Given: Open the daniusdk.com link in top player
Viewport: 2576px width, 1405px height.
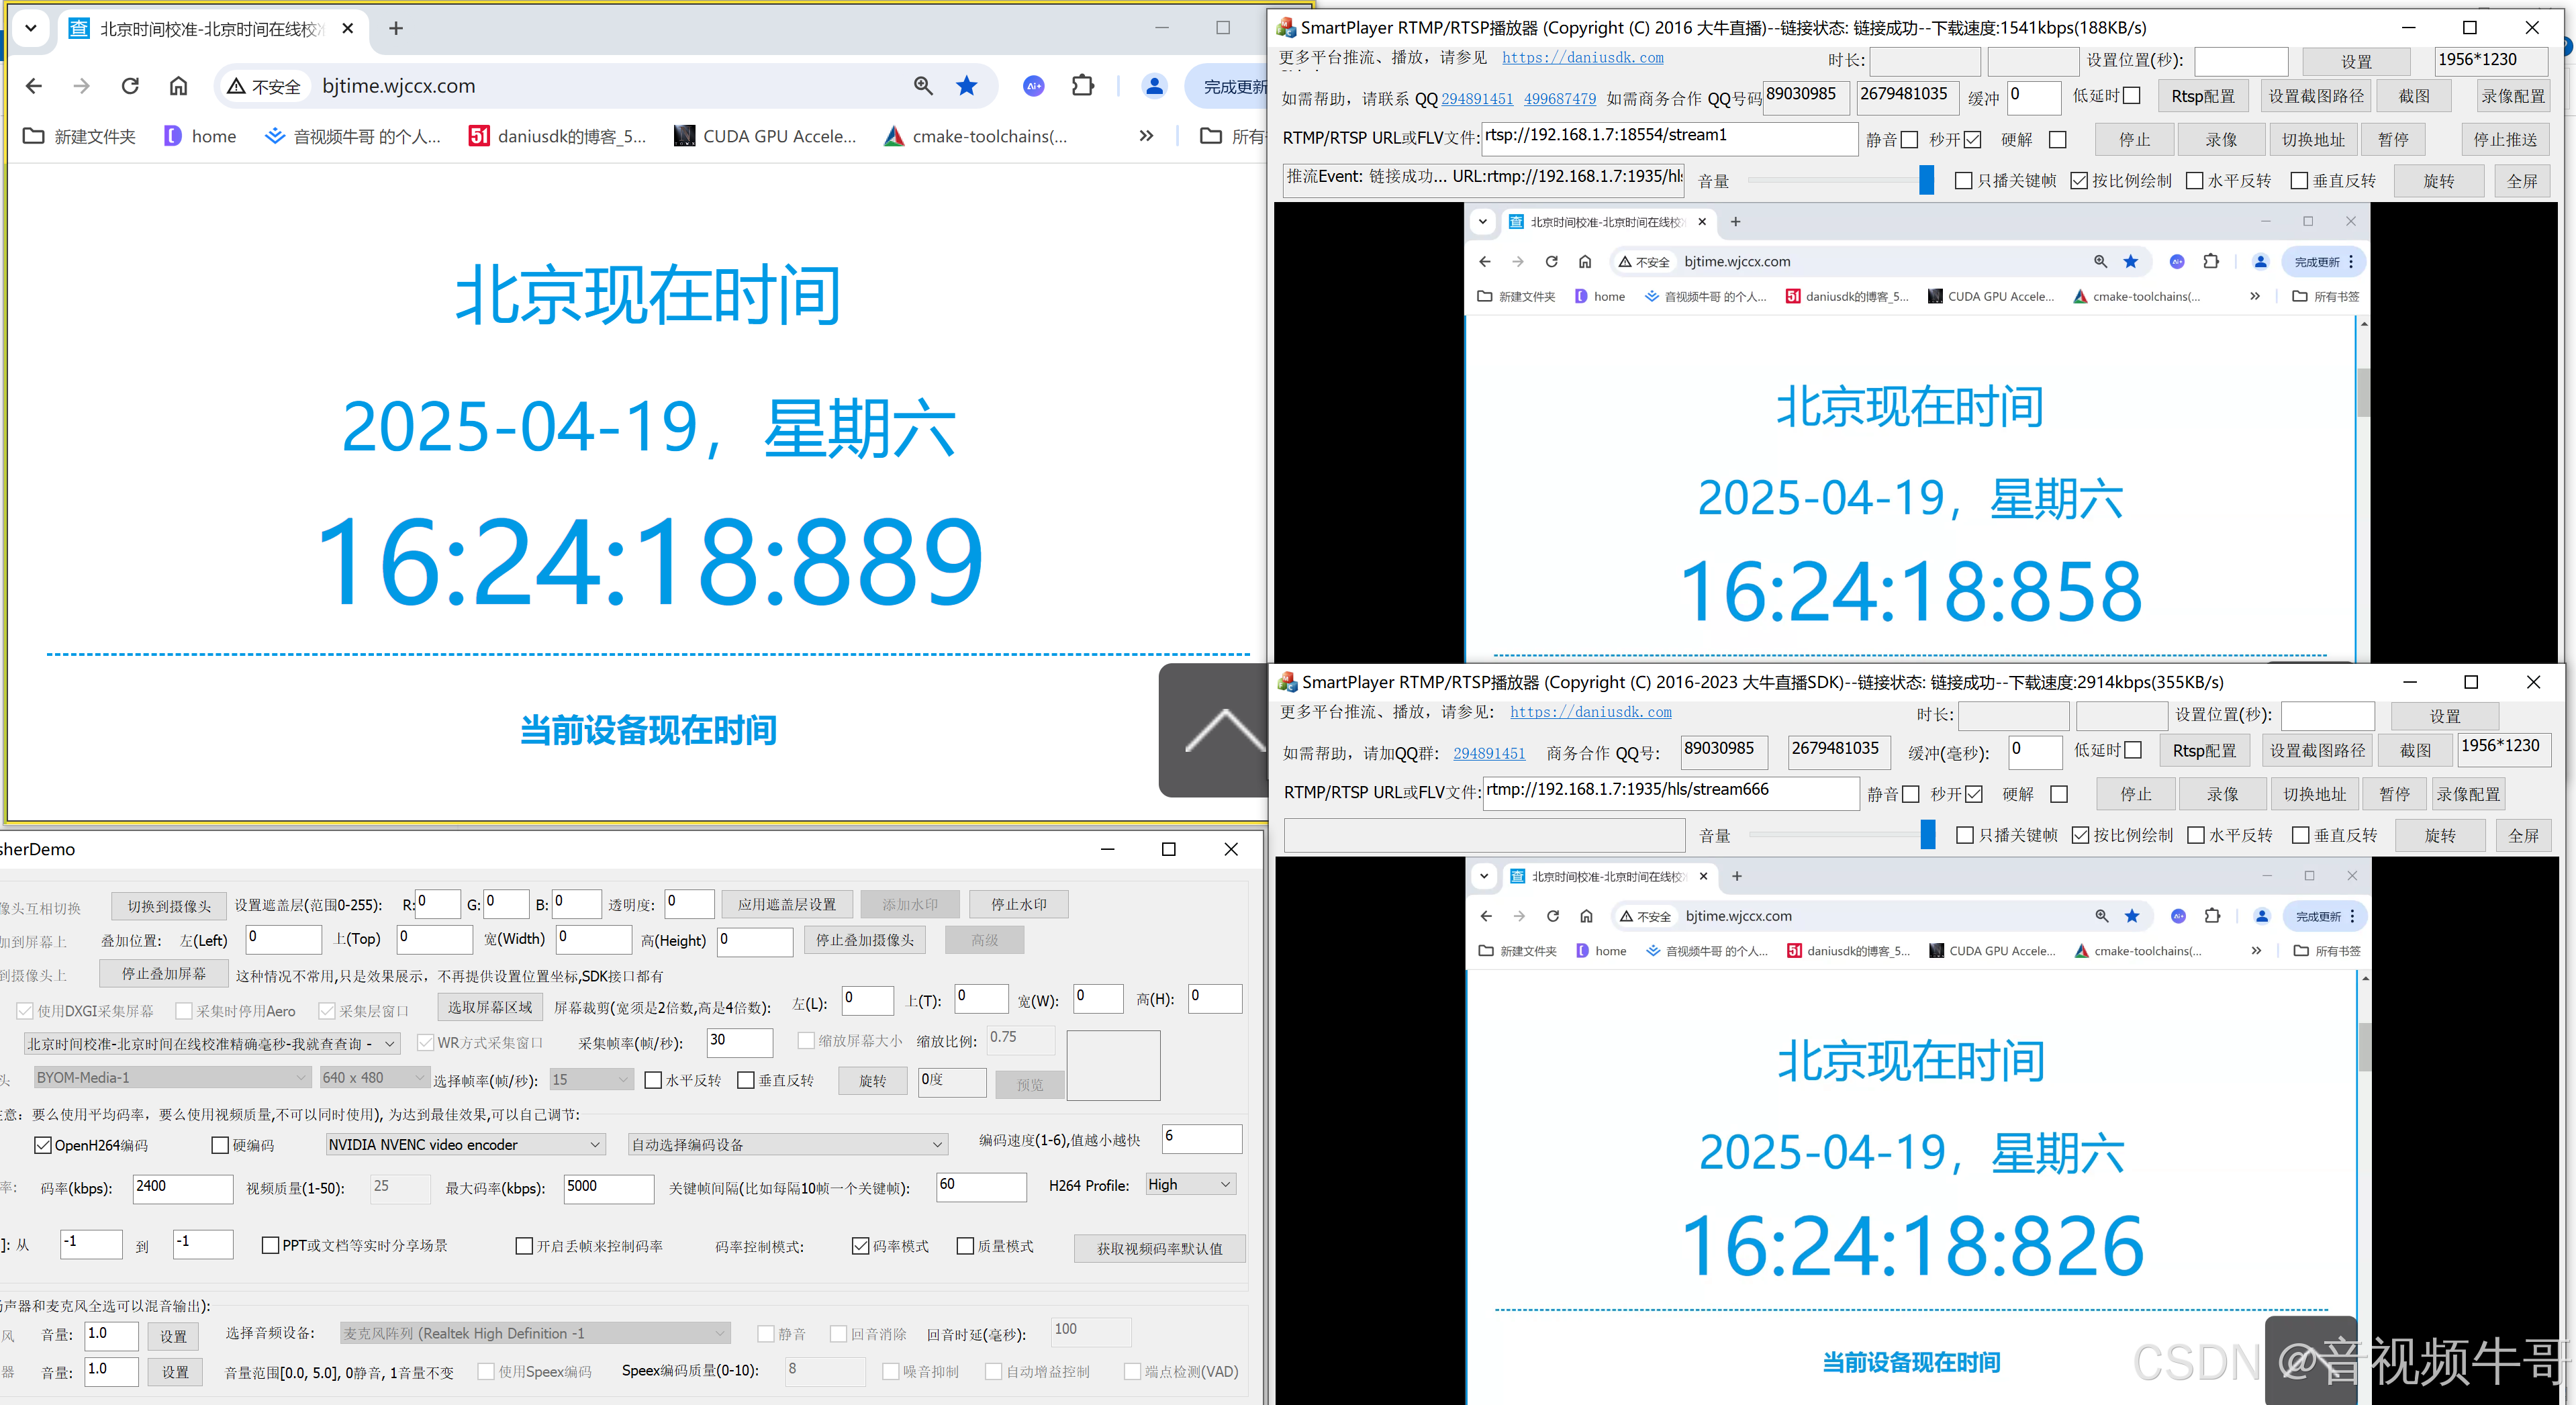Looking at the screenshot, I should [x=1582, y=58].
